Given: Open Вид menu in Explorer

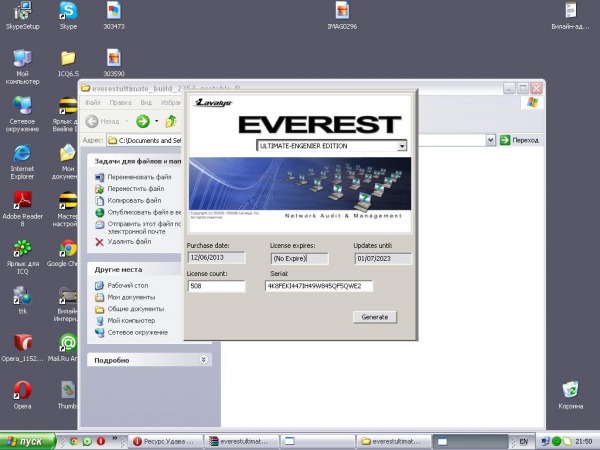Looking at the screenshot, I should coord(146,103).
